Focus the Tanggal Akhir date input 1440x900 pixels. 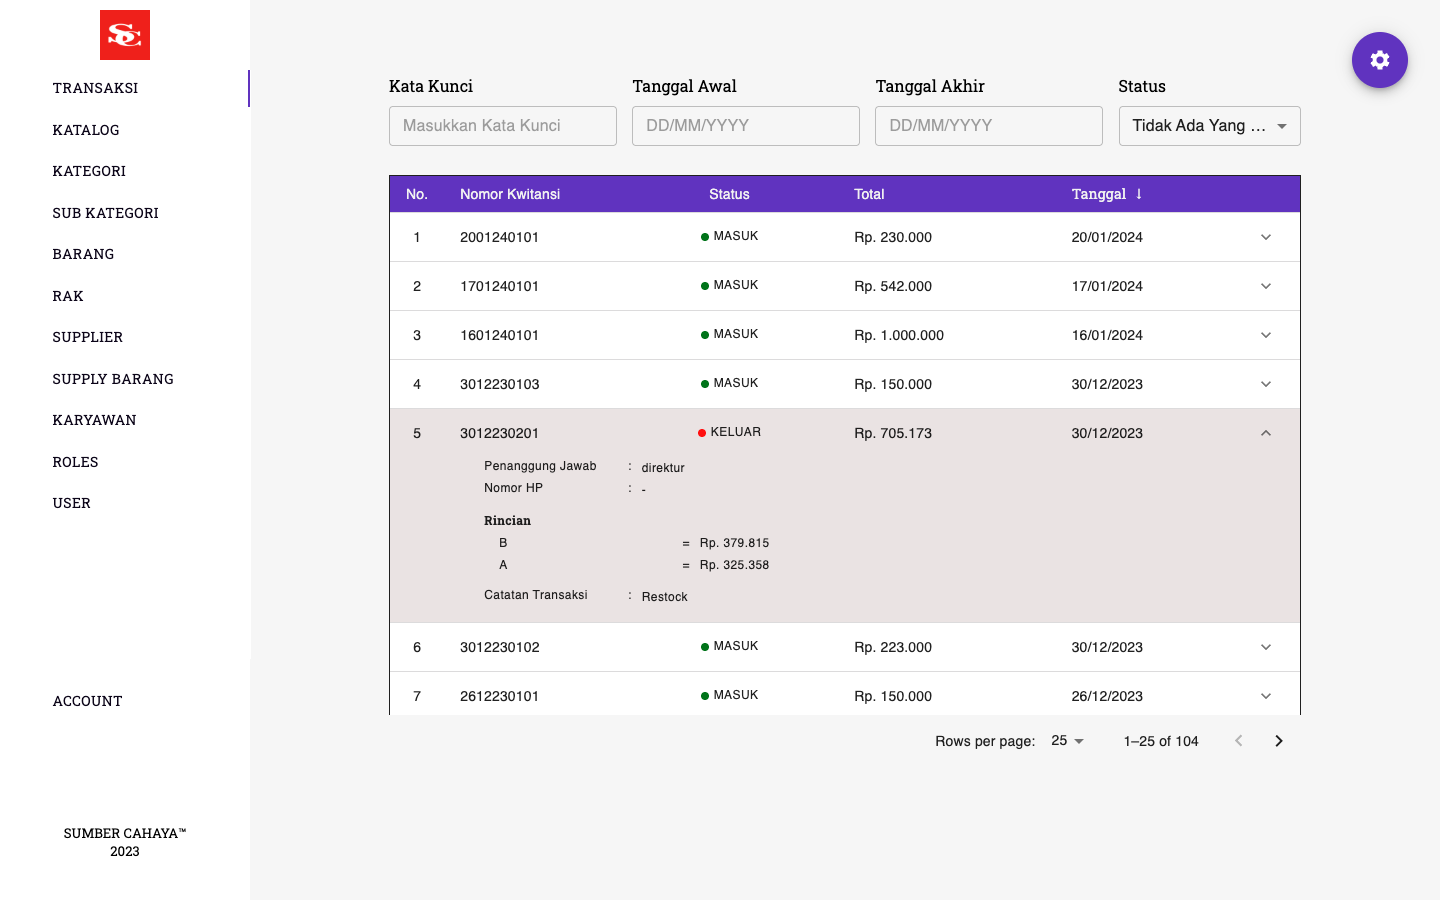(988, 126)
